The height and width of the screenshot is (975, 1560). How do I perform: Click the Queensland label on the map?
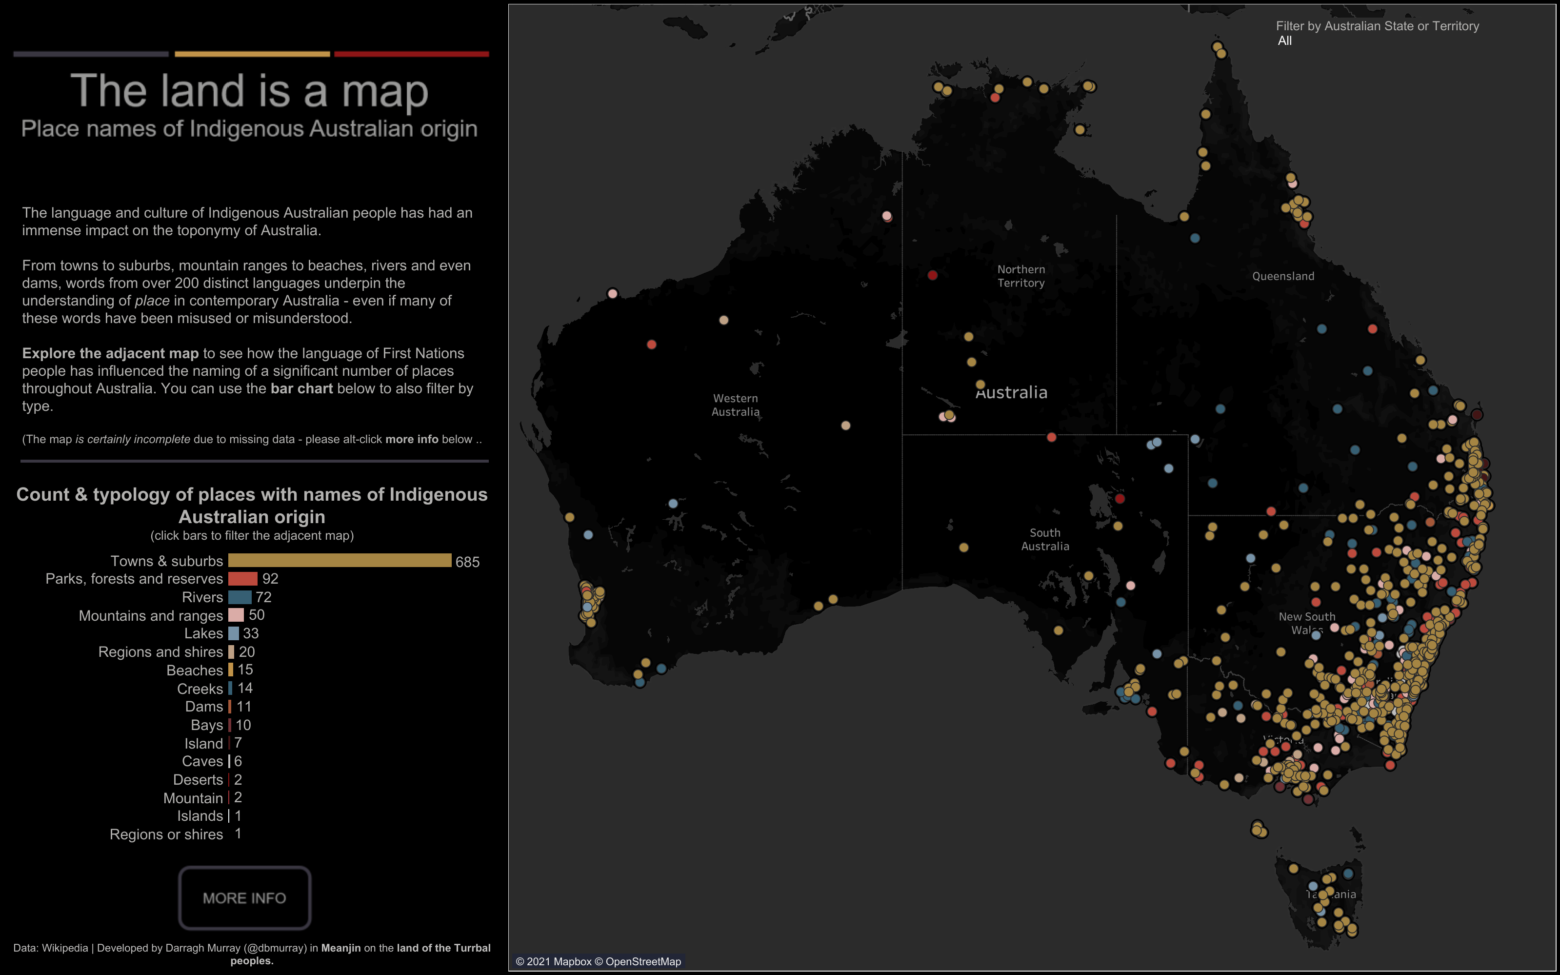click(x=1283, y=276)
